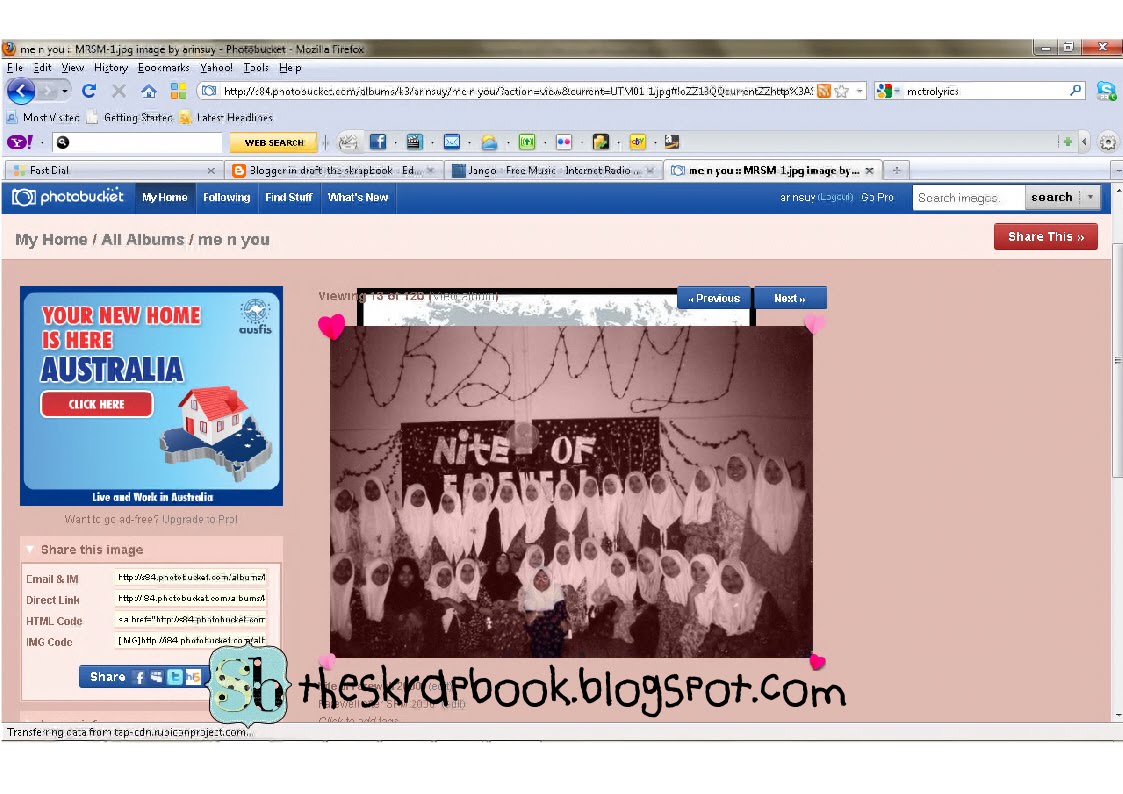Click the RSS feed icon in address bar

(824, 91)
